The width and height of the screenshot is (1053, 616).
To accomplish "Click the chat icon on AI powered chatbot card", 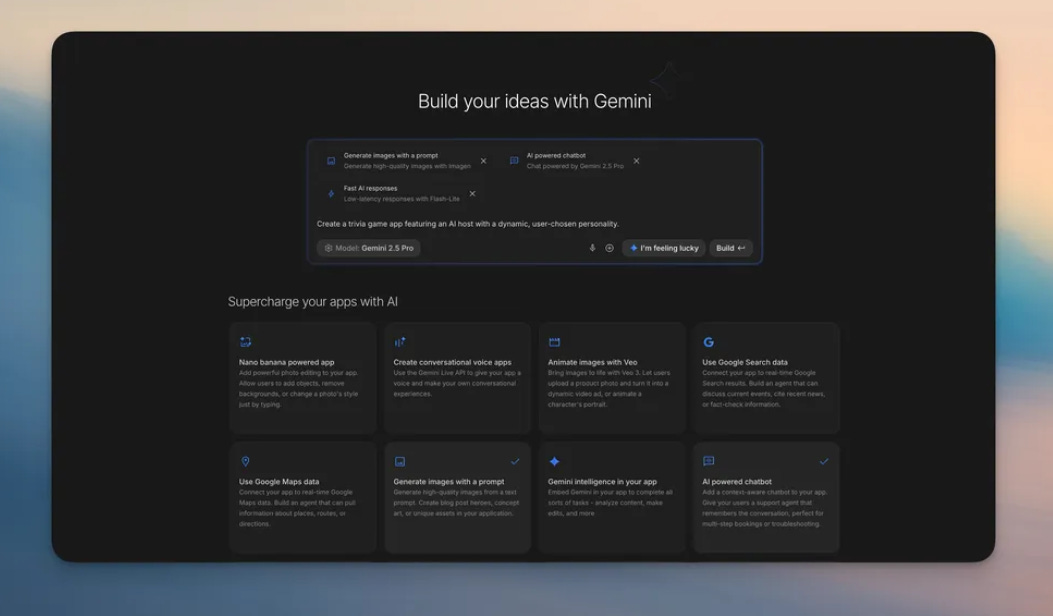I will (x=708, y=461).
